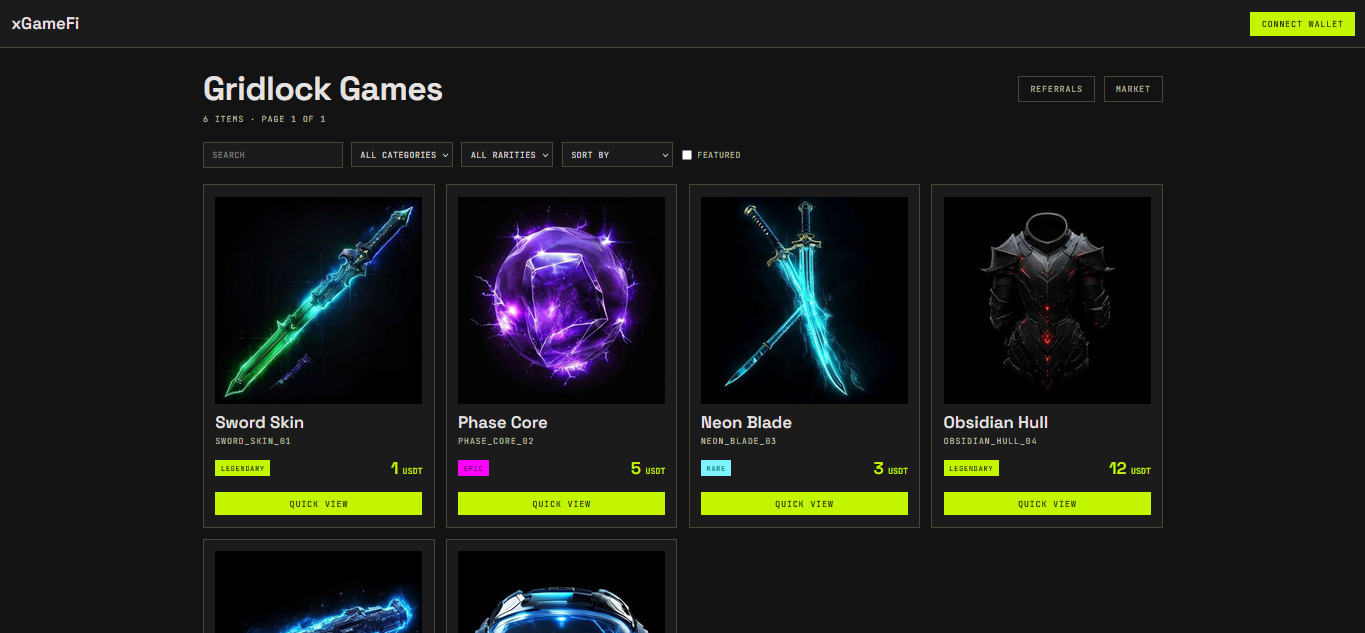Click the Legendary badge on Obsidian Hull
The image size is (1365, 633).
pos(971,468)
